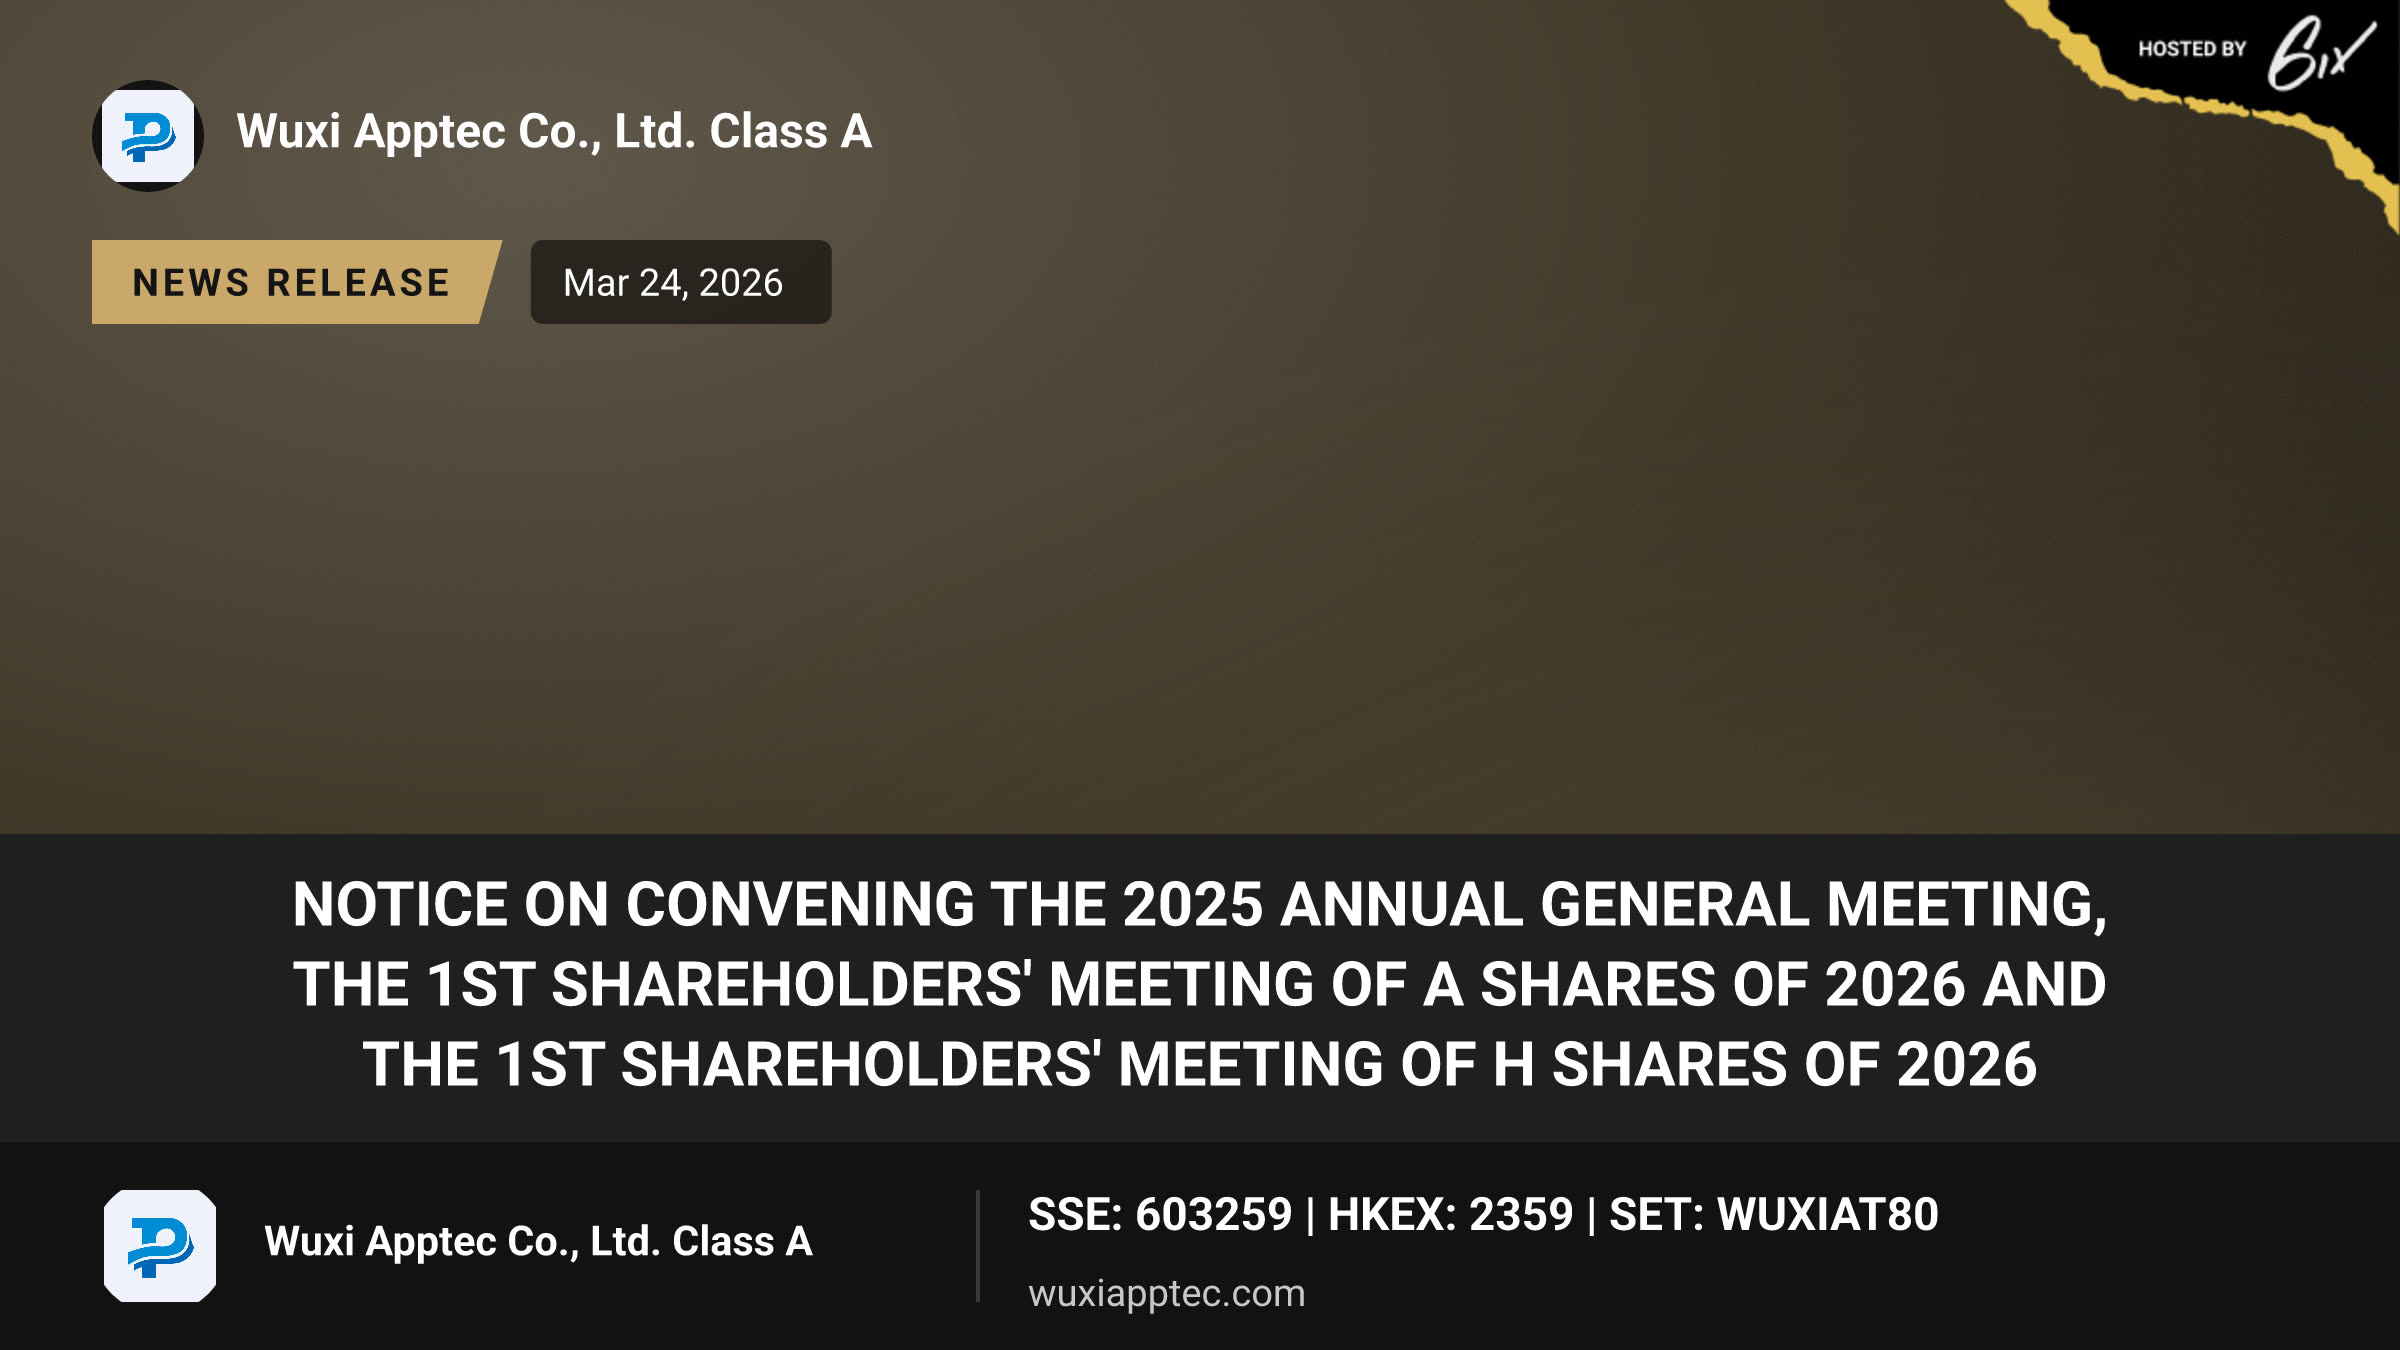This screenshot has width=2400, height=1350.
Task: Click the headline line mentioning H SHARES OF 2026
Action: coord(1200,1064)
